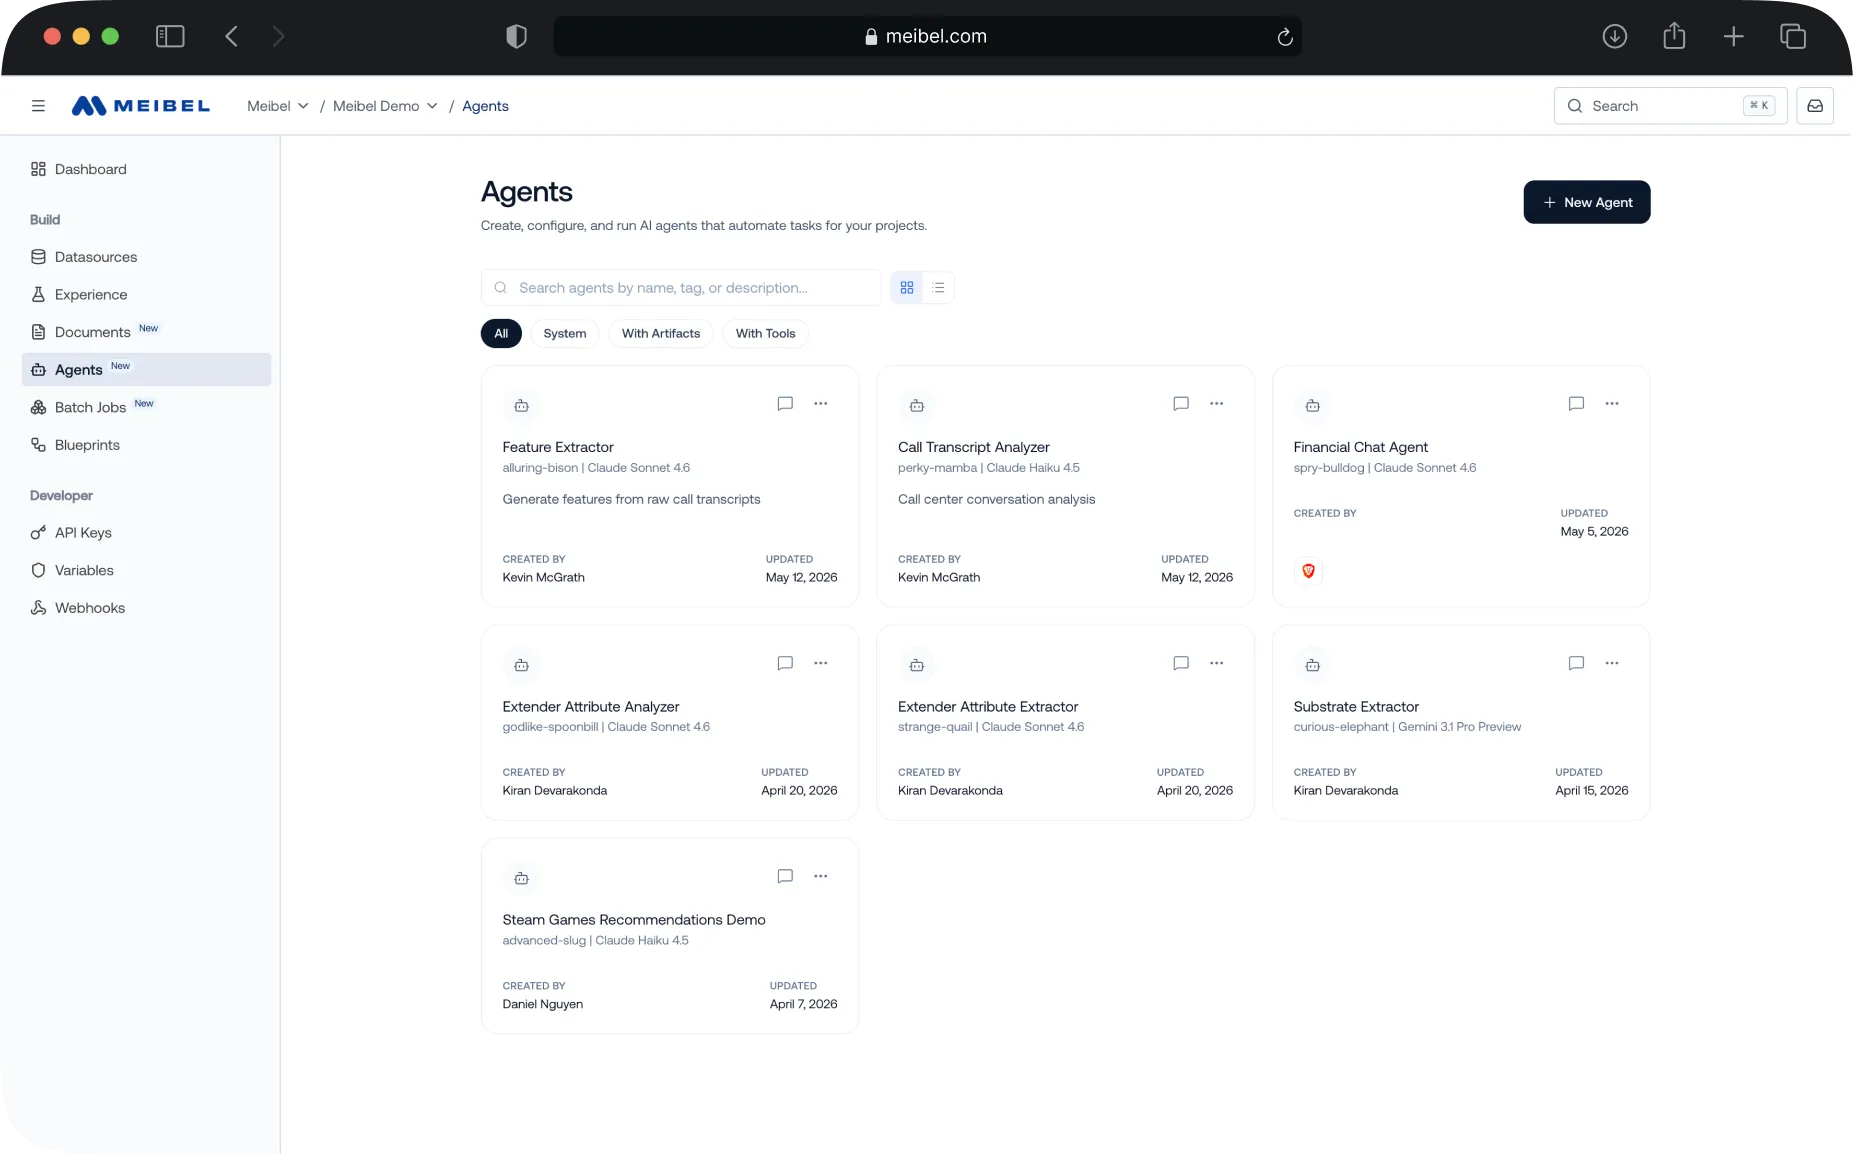Open more options for Extender Attribute Extractor
This screenshot has height=1155, width=1854.
[1217, 663]
